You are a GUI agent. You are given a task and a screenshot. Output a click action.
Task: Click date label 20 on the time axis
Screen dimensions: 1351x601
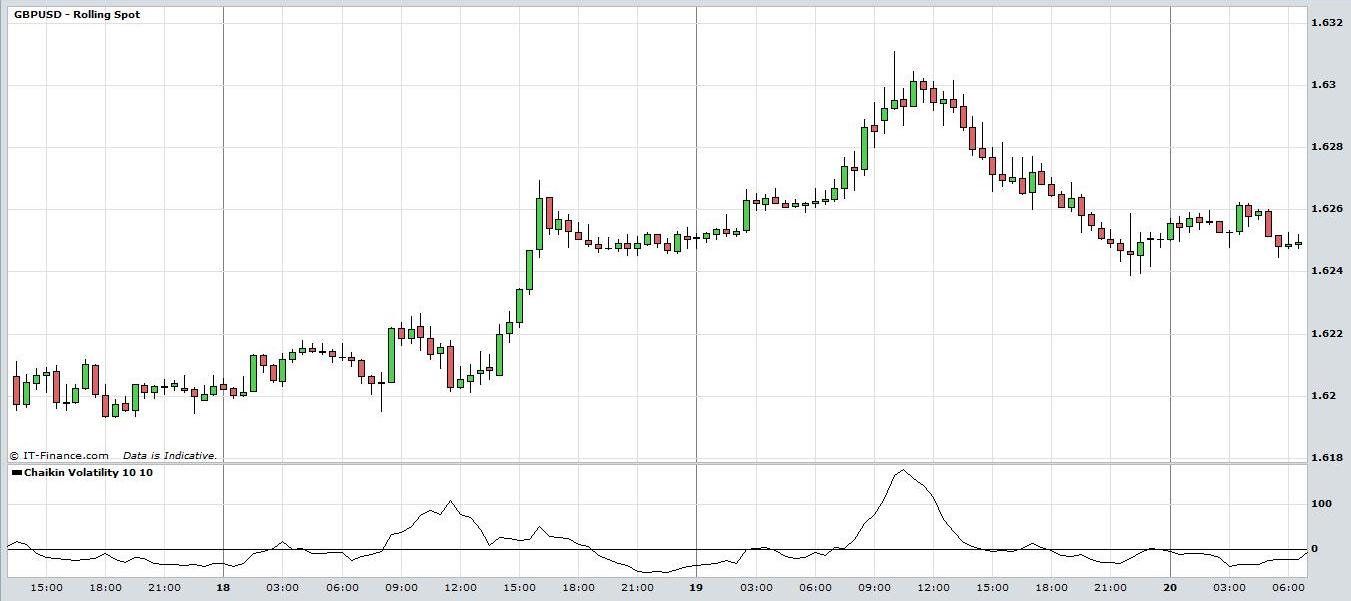[1170, 588]
